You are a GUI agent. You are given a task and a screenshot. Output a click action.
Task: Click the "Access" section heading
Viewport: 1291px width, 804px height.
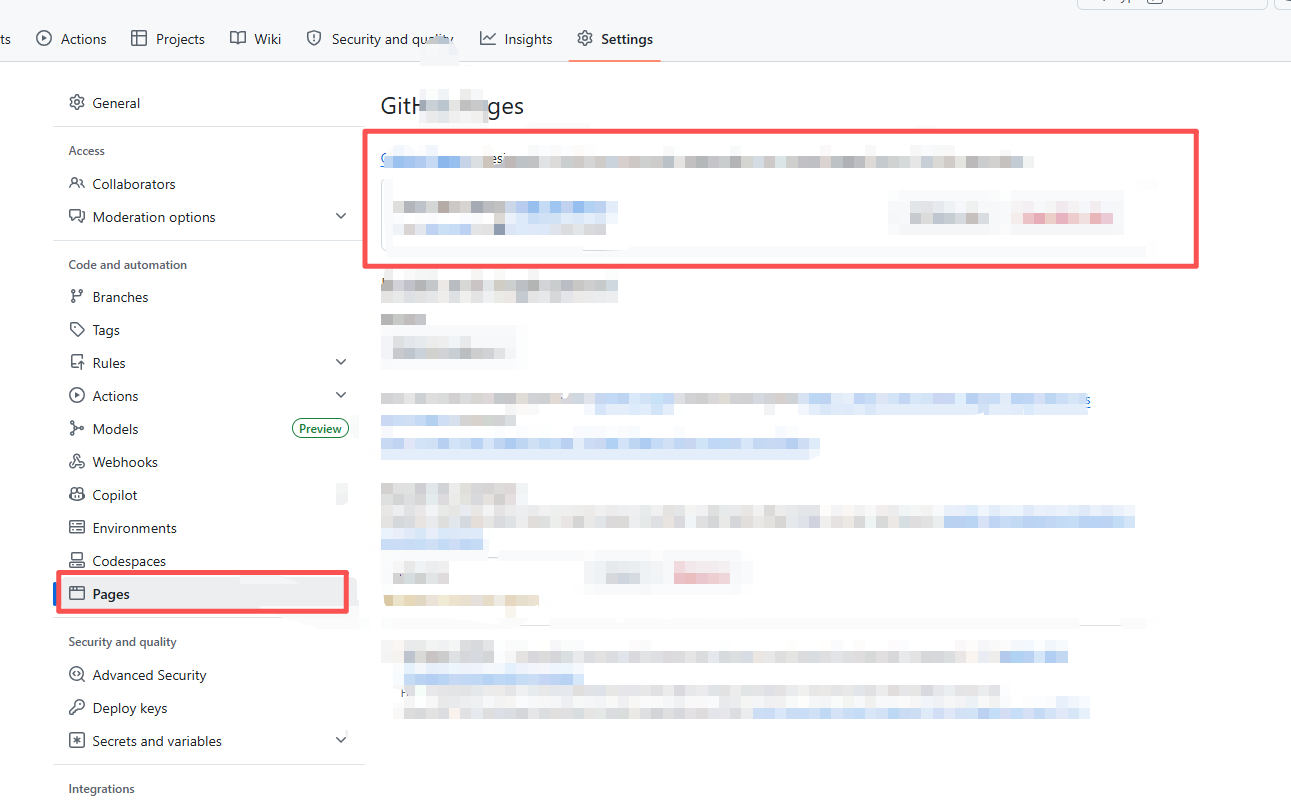click(86, 151)
